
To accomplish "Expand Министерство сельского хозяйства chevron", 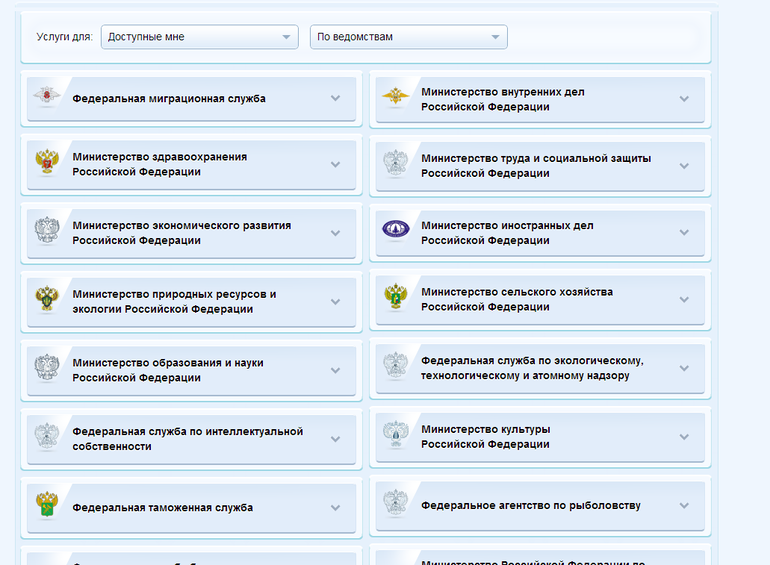I will click(x=684, y=299).
